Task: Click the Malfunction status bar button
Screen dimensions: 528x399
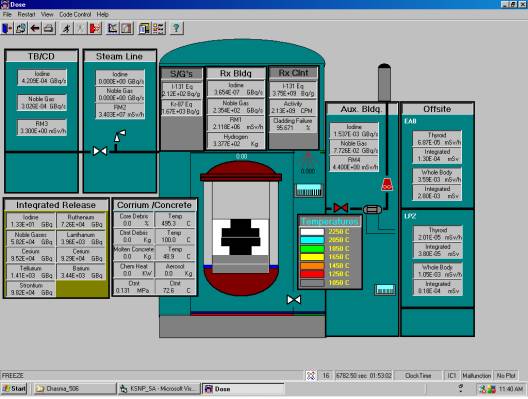Action: click(476, 375)
